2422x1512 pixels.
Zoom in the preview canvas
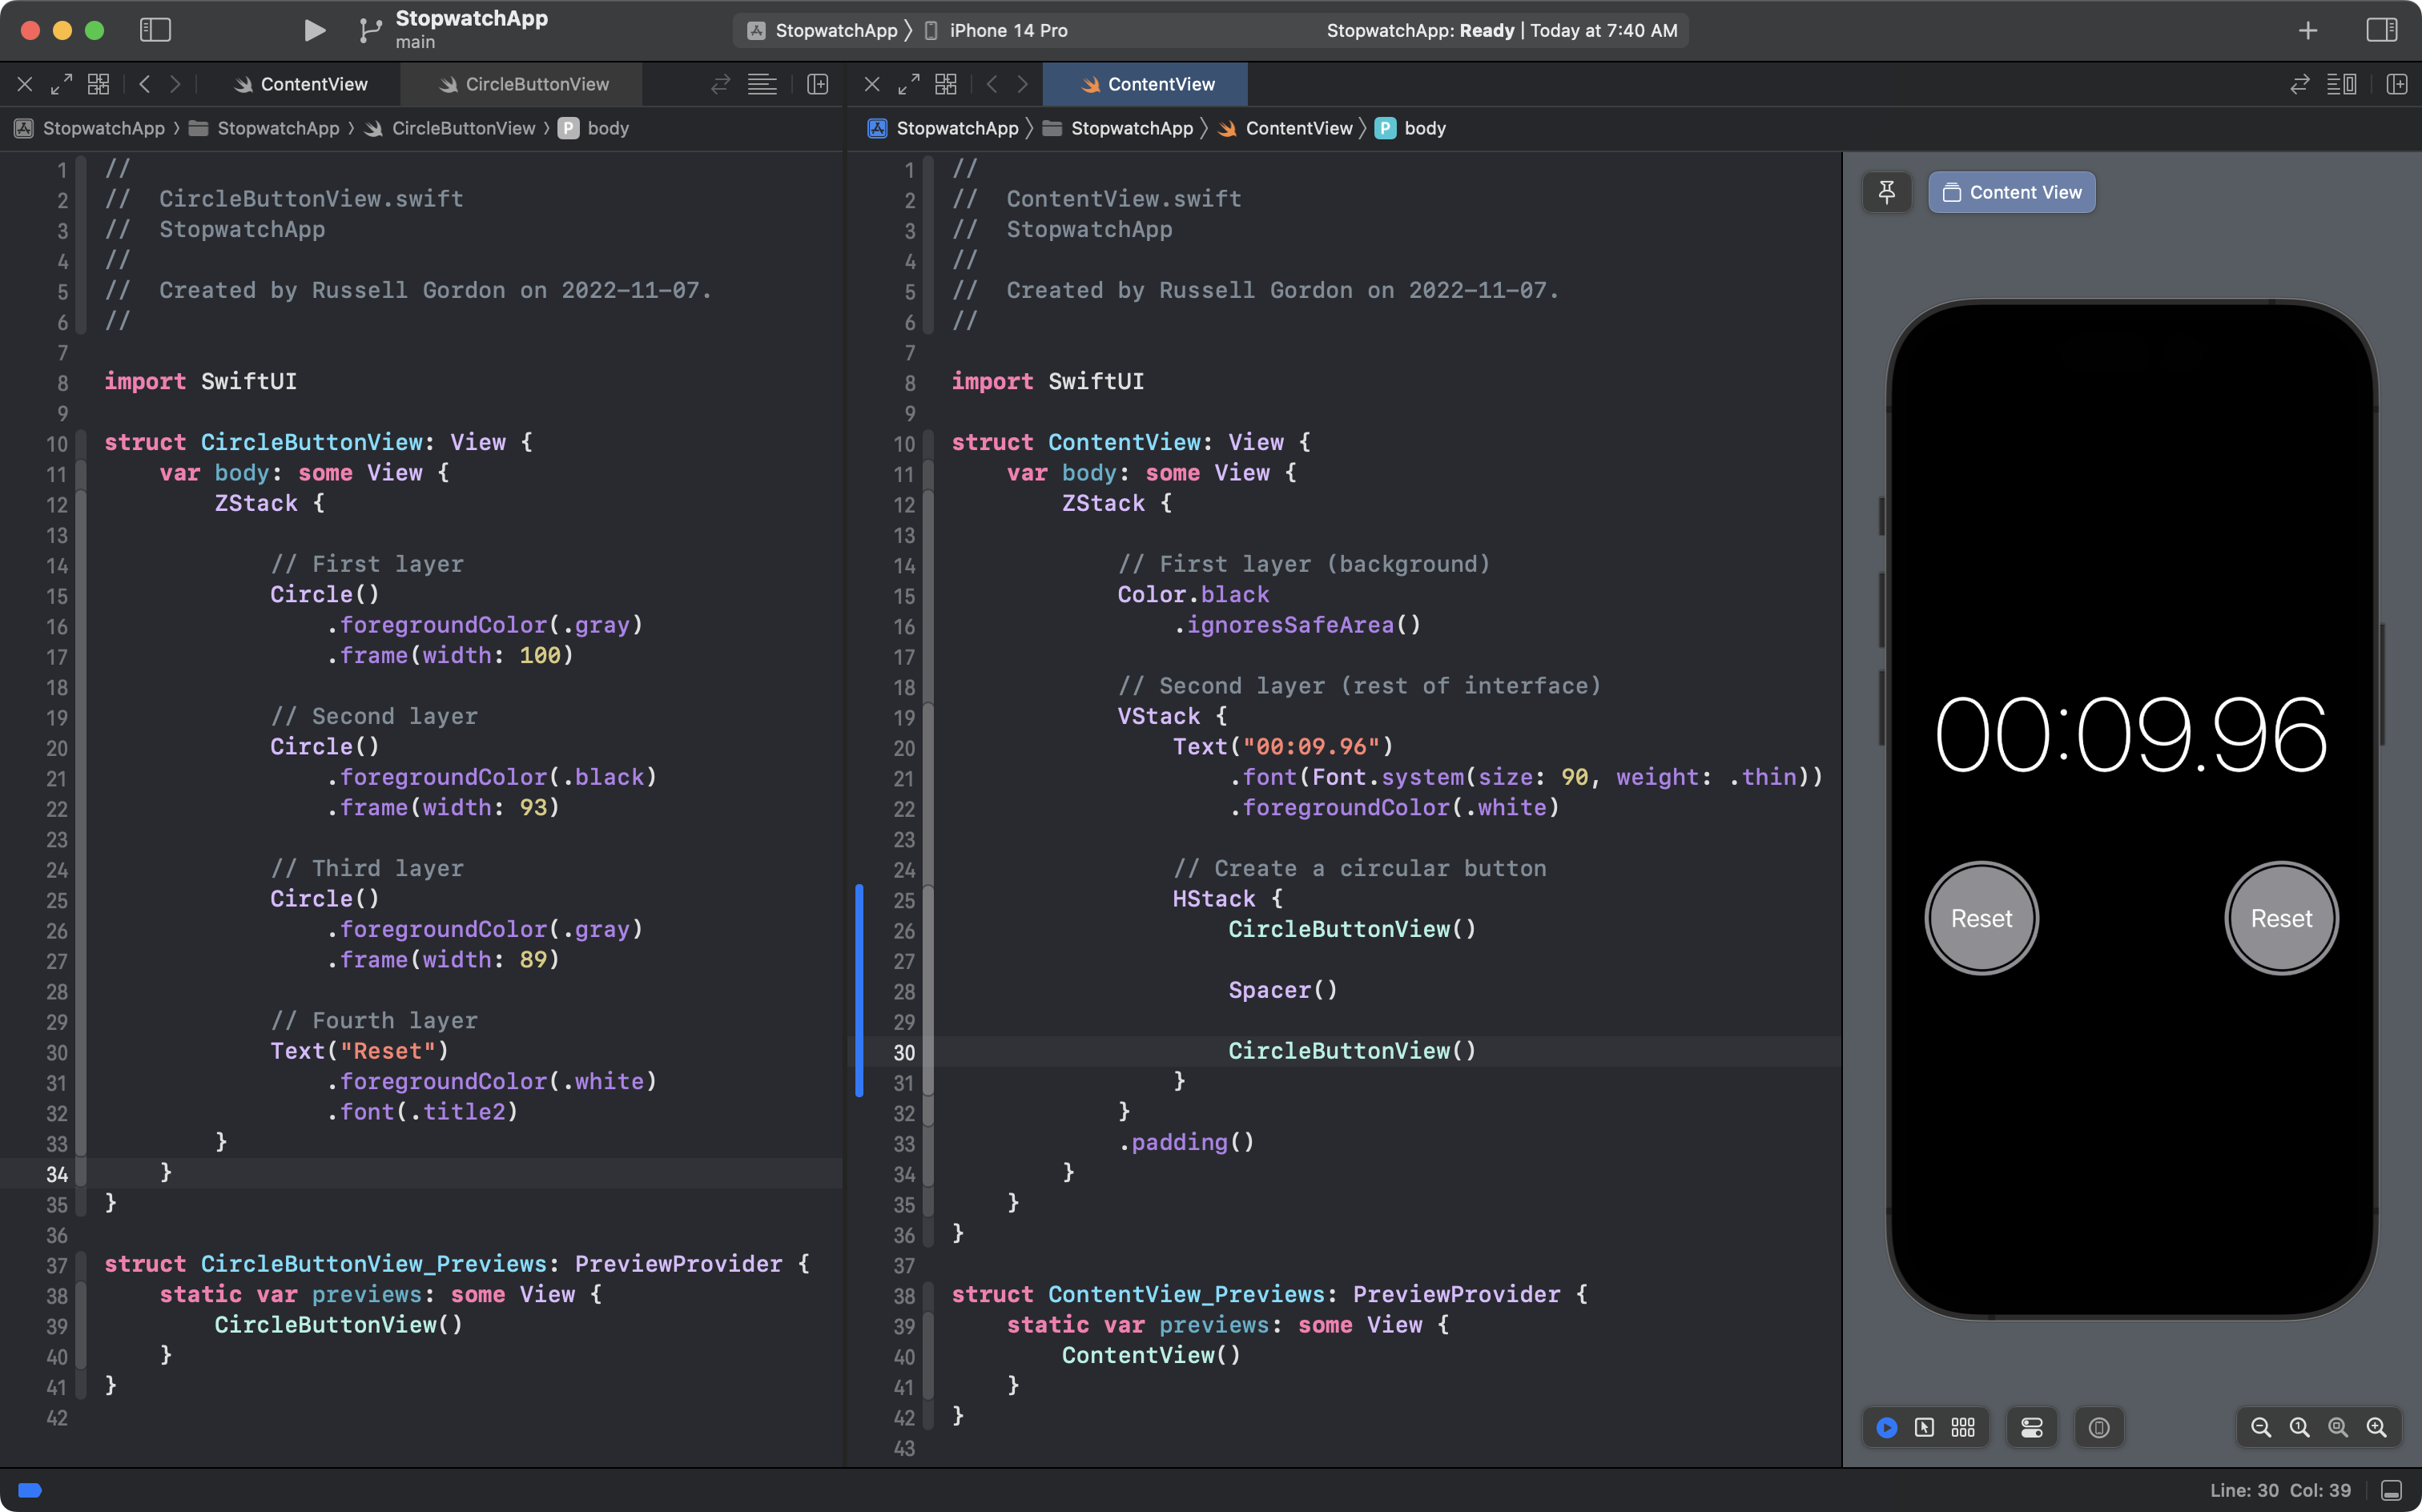(2376, 1427)
